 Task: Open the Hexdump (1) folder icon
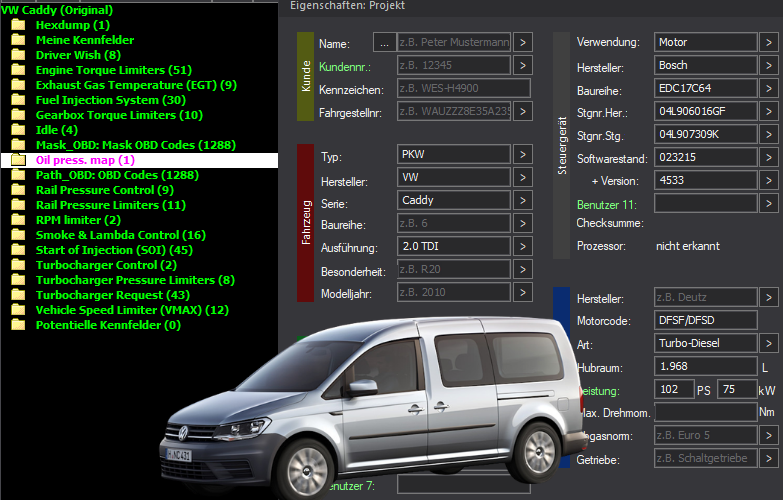click(x=18, y=25)
